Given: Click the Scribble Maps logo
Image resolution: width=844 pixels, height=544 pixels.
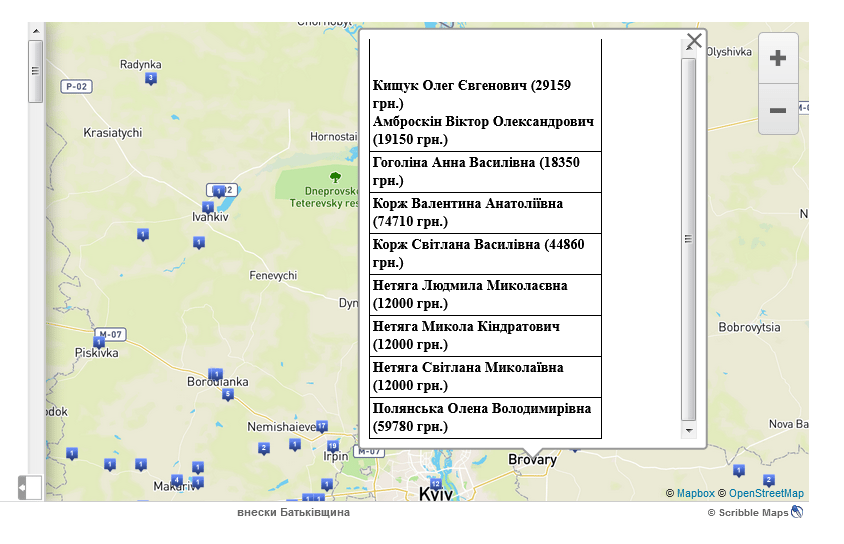Looking at the screenshot, I should pos(797,512).
